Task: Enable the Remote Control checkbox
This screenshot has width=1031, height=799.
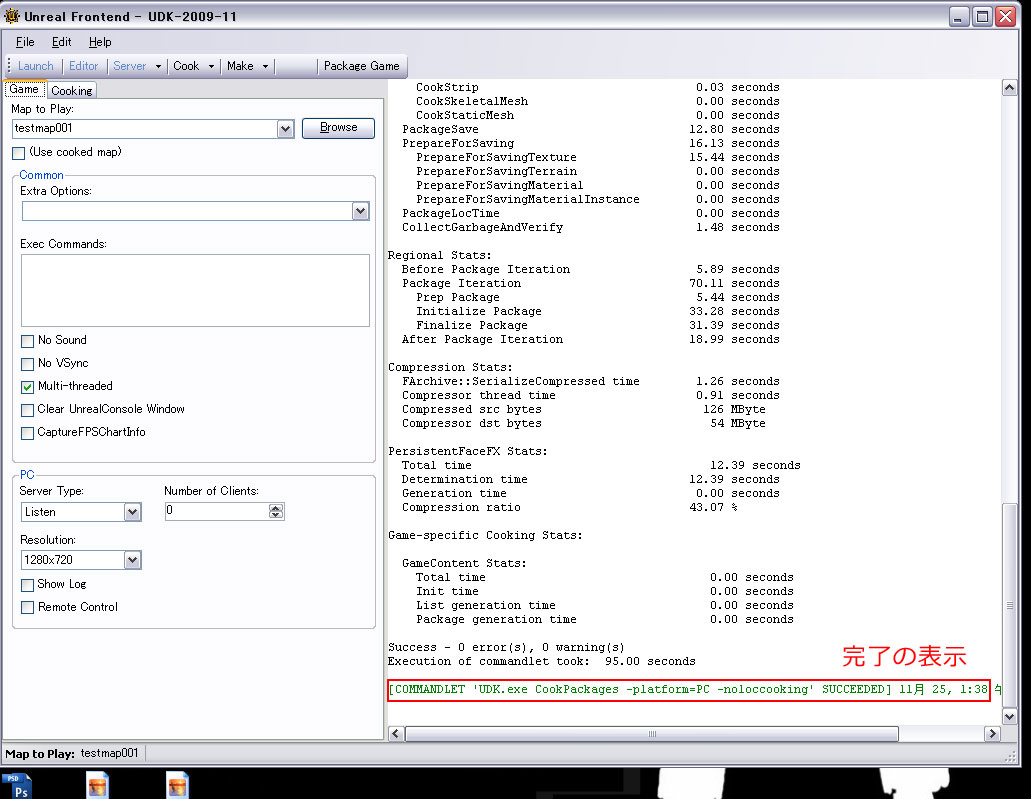Action: (28, 608)
